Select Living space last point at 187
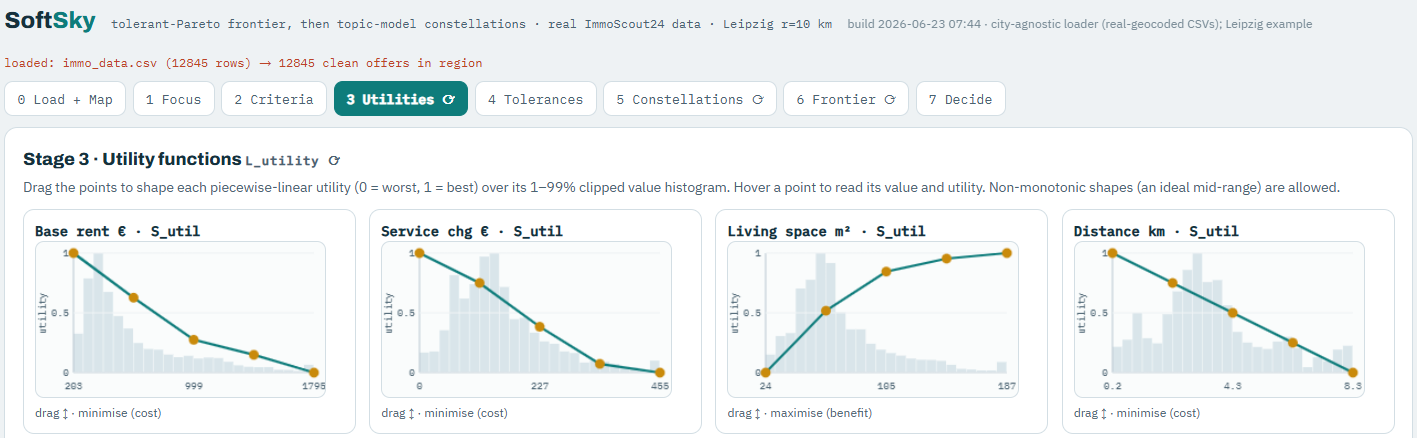The height and width of the screenshot is (438, 1417). tap(1006, 253)
